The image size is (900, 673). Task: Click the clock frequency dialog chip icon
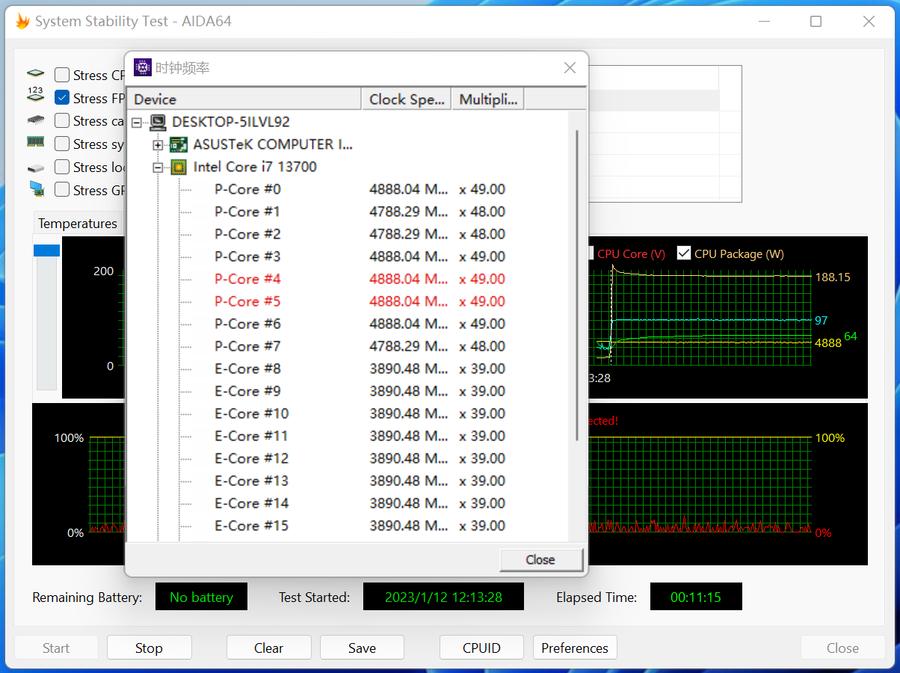coord(143,68)
